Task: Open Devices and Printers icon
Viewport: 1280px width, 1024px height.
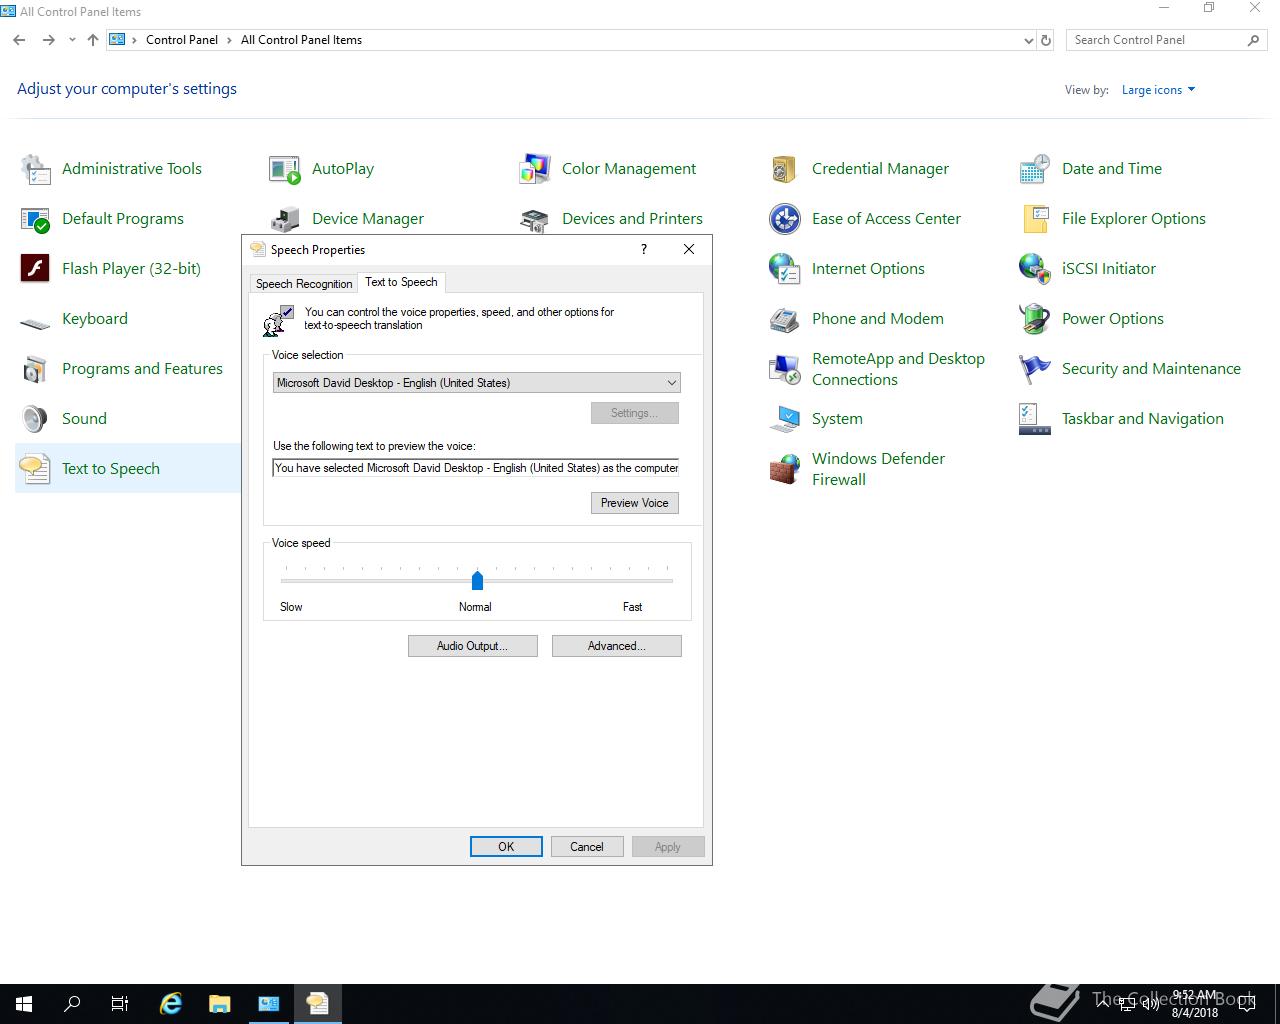Action: click(535, 219)
